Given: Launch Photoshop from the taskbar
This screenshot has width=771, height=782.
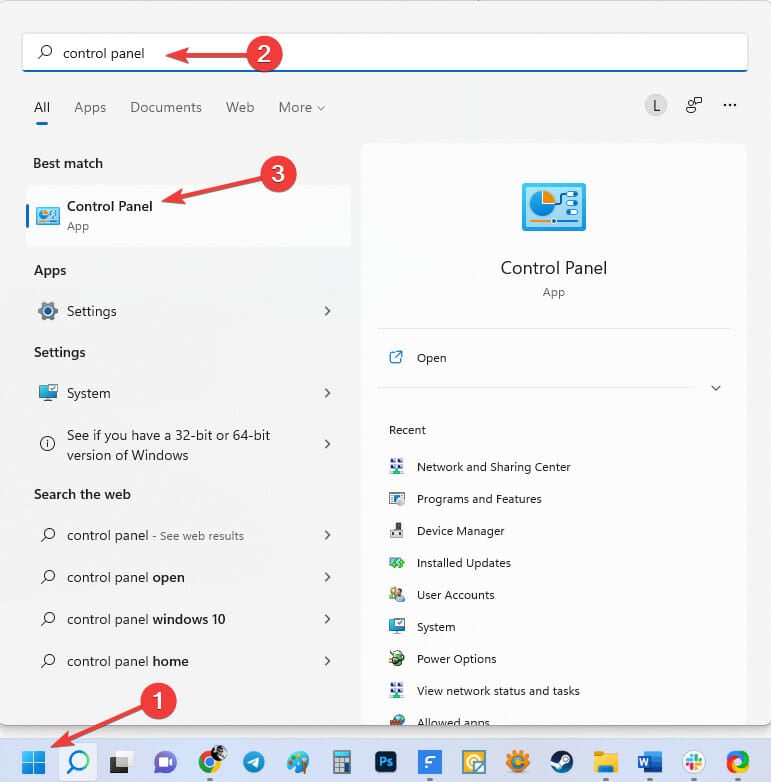Looking at the screenshot, I should point(386,762).
